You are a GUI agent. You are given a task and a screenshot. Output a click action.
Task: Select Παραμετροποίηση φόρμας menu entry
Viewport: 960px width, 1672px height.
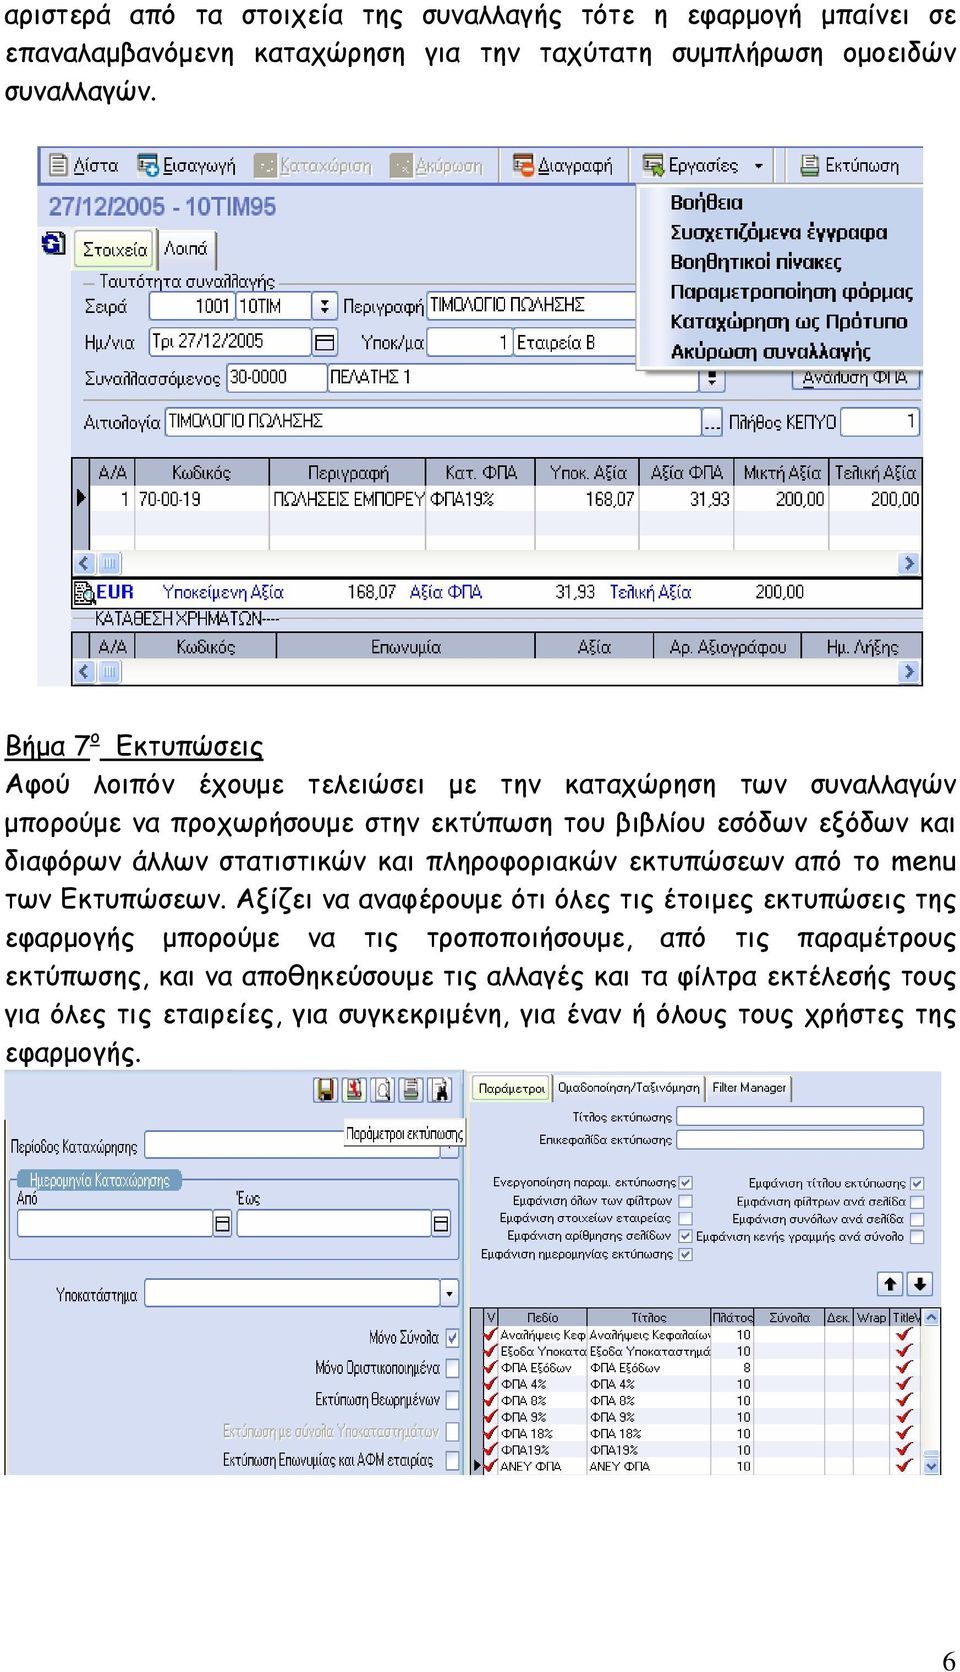791,292
